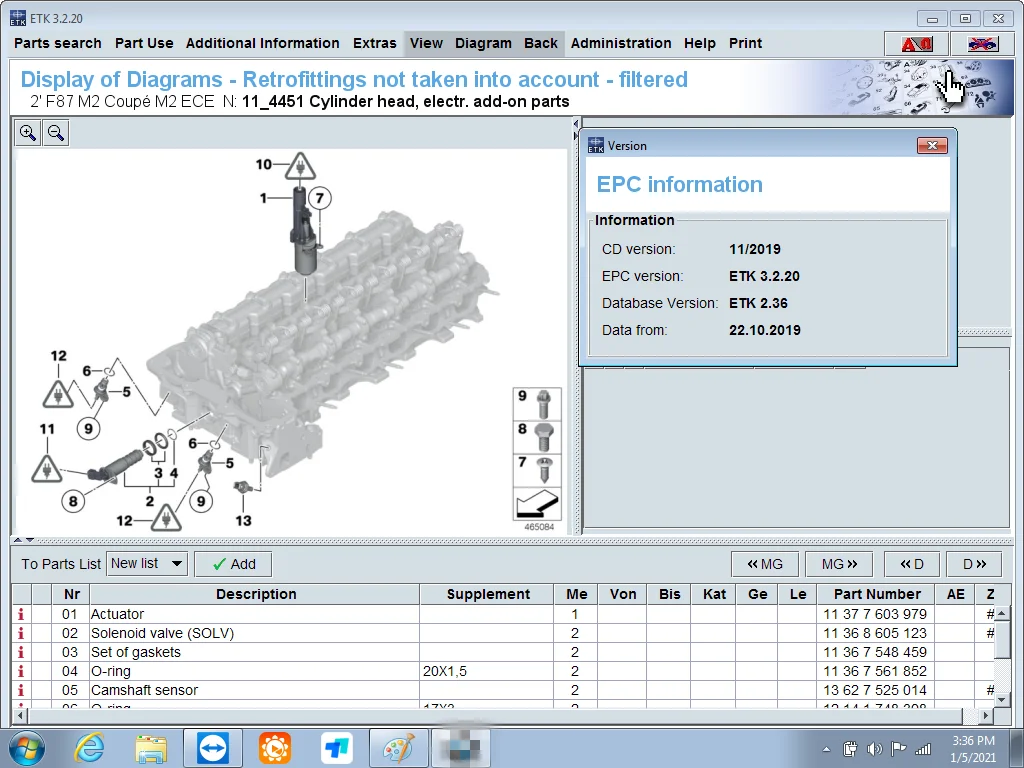The image size is (1024, 768).
Task: Click the red A warning icon button
Action: (x=917, y=44)
